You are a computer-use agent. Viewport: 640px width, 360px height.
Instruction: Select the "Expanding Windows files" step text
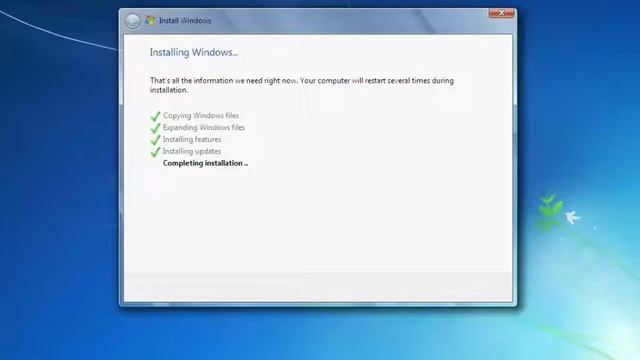coord(204,128)
